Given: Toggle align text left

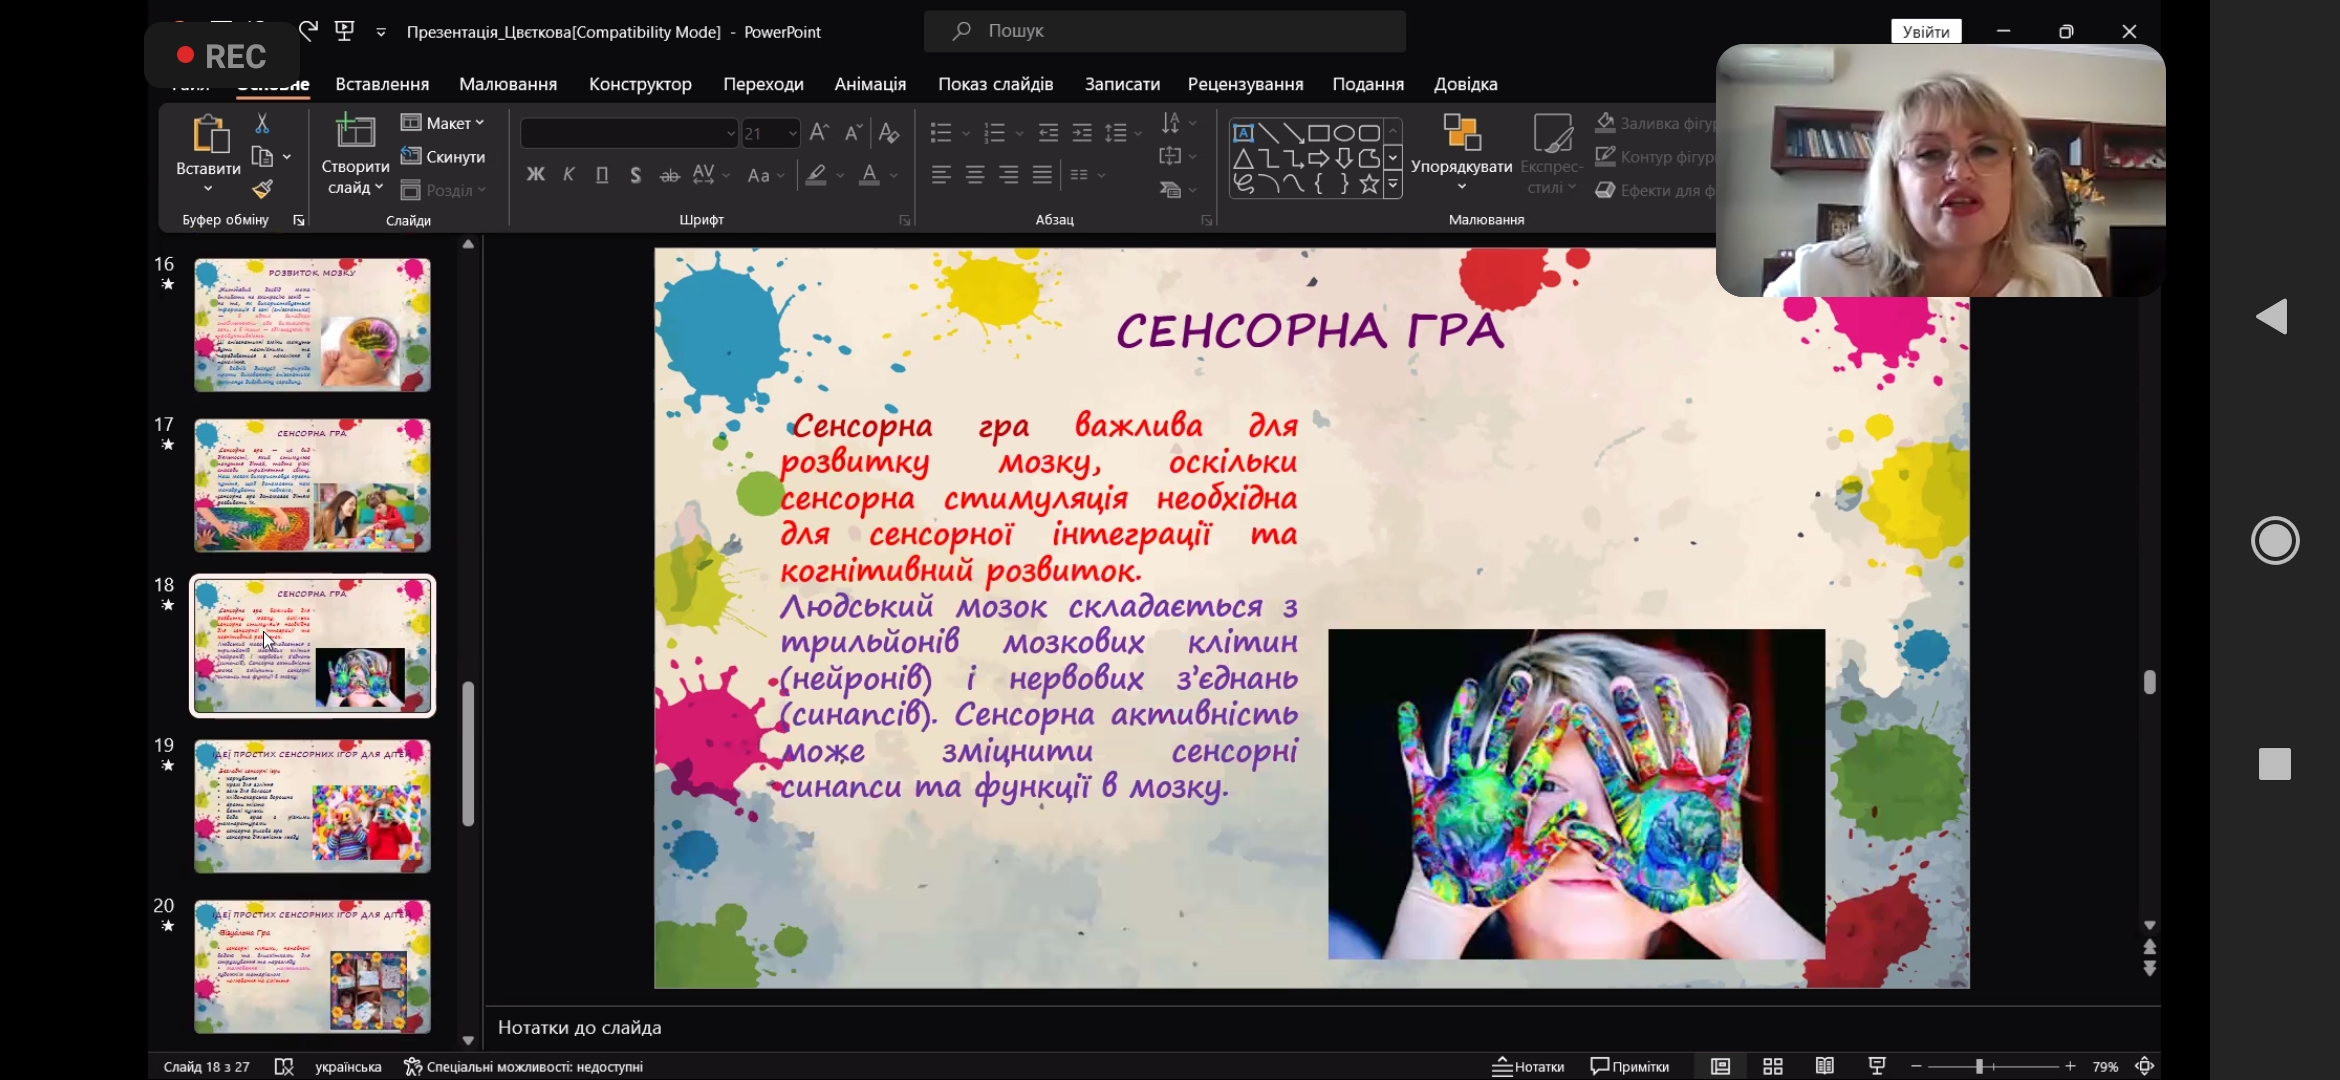Looking at the screenshot, I should (x=941, y=175).
